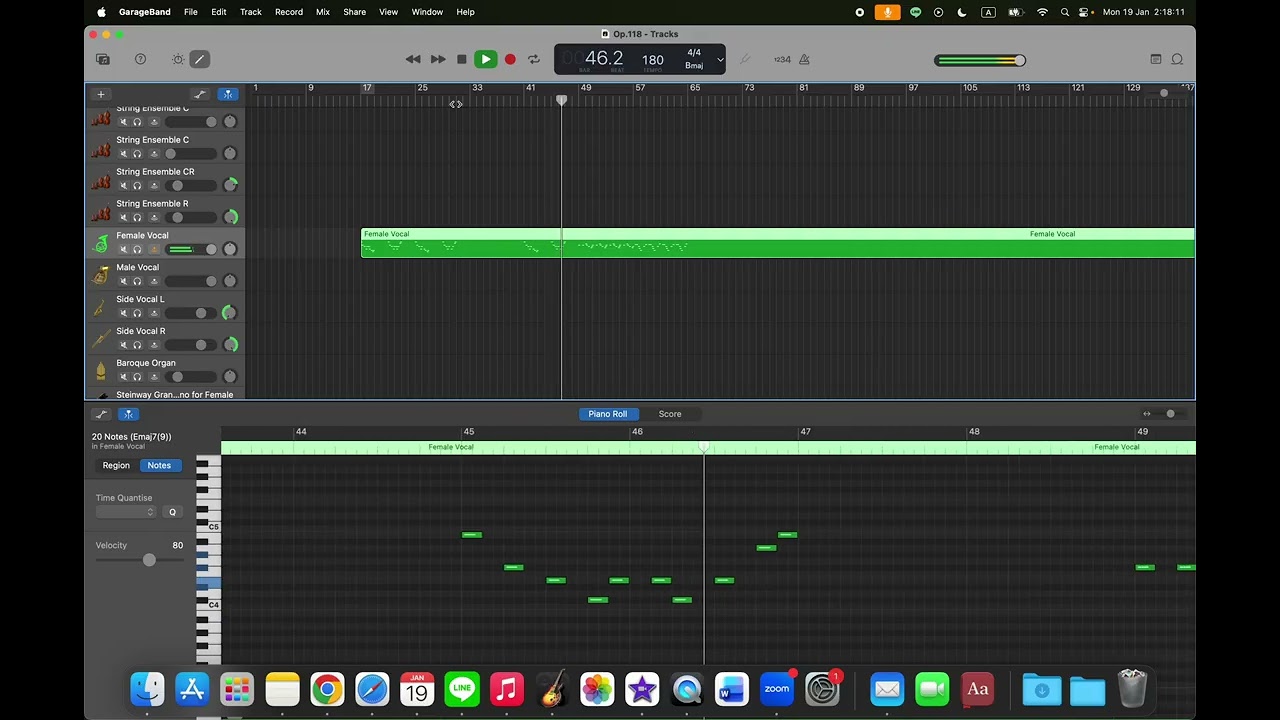Switch to the Score tab

(670, 414)
